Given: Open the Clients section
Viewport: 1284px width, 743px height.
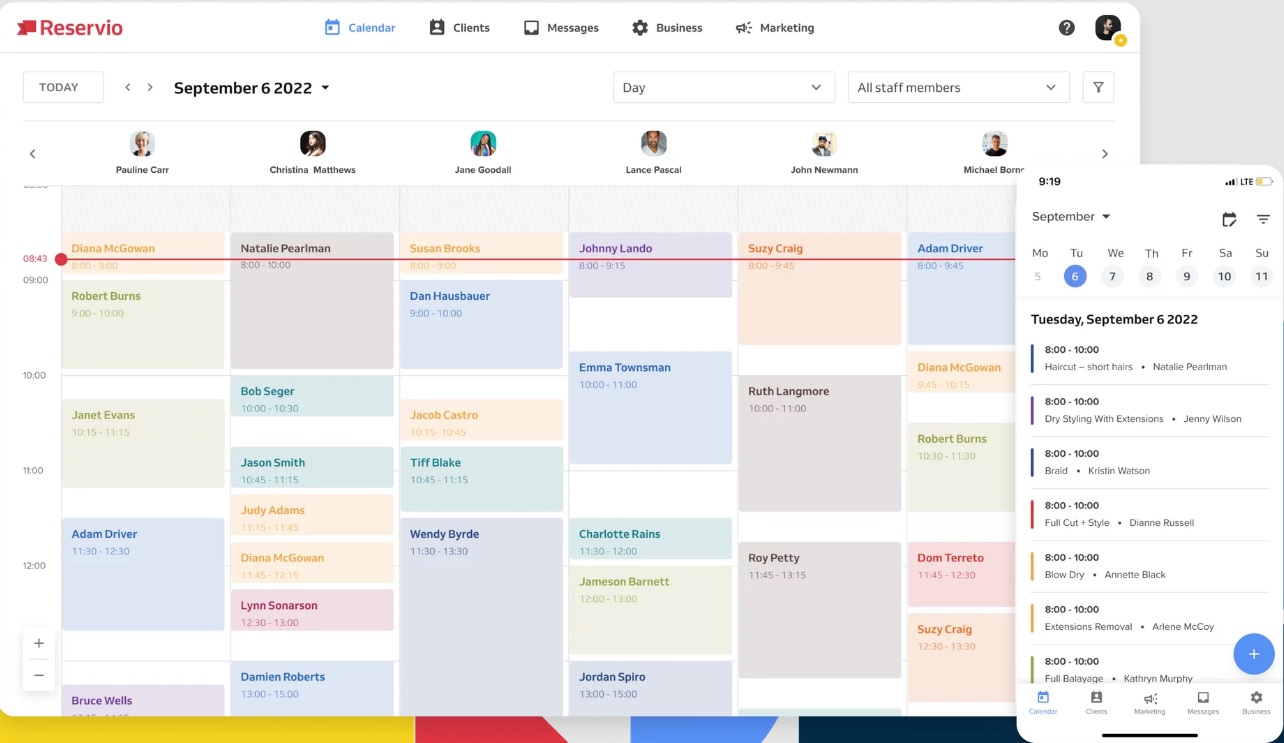Looking at the screenshot, I should pos(459,27).
